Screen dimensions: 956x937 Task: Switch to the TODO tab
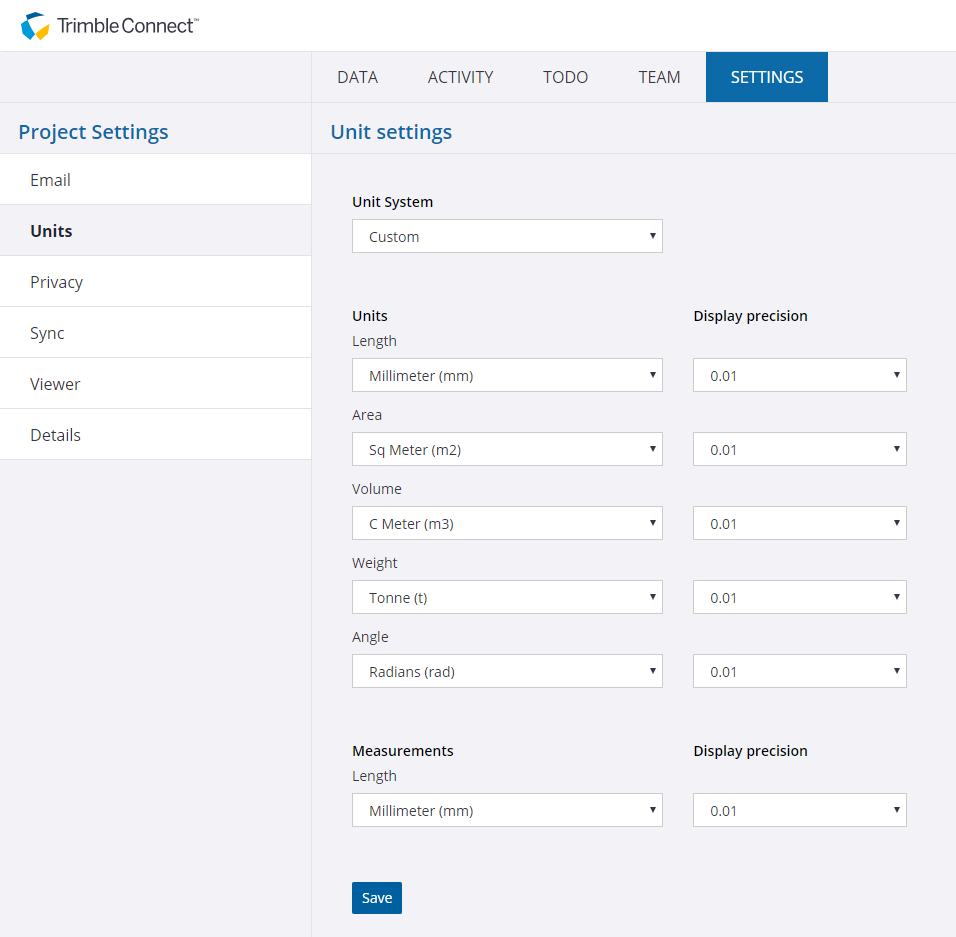[564, 77]
